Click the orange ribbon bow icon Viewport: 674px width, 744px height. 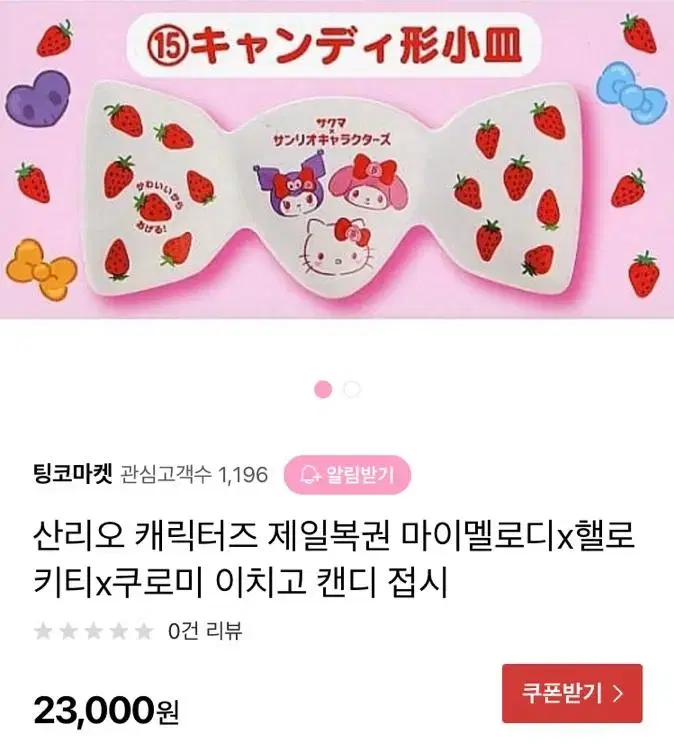[41, 270]
